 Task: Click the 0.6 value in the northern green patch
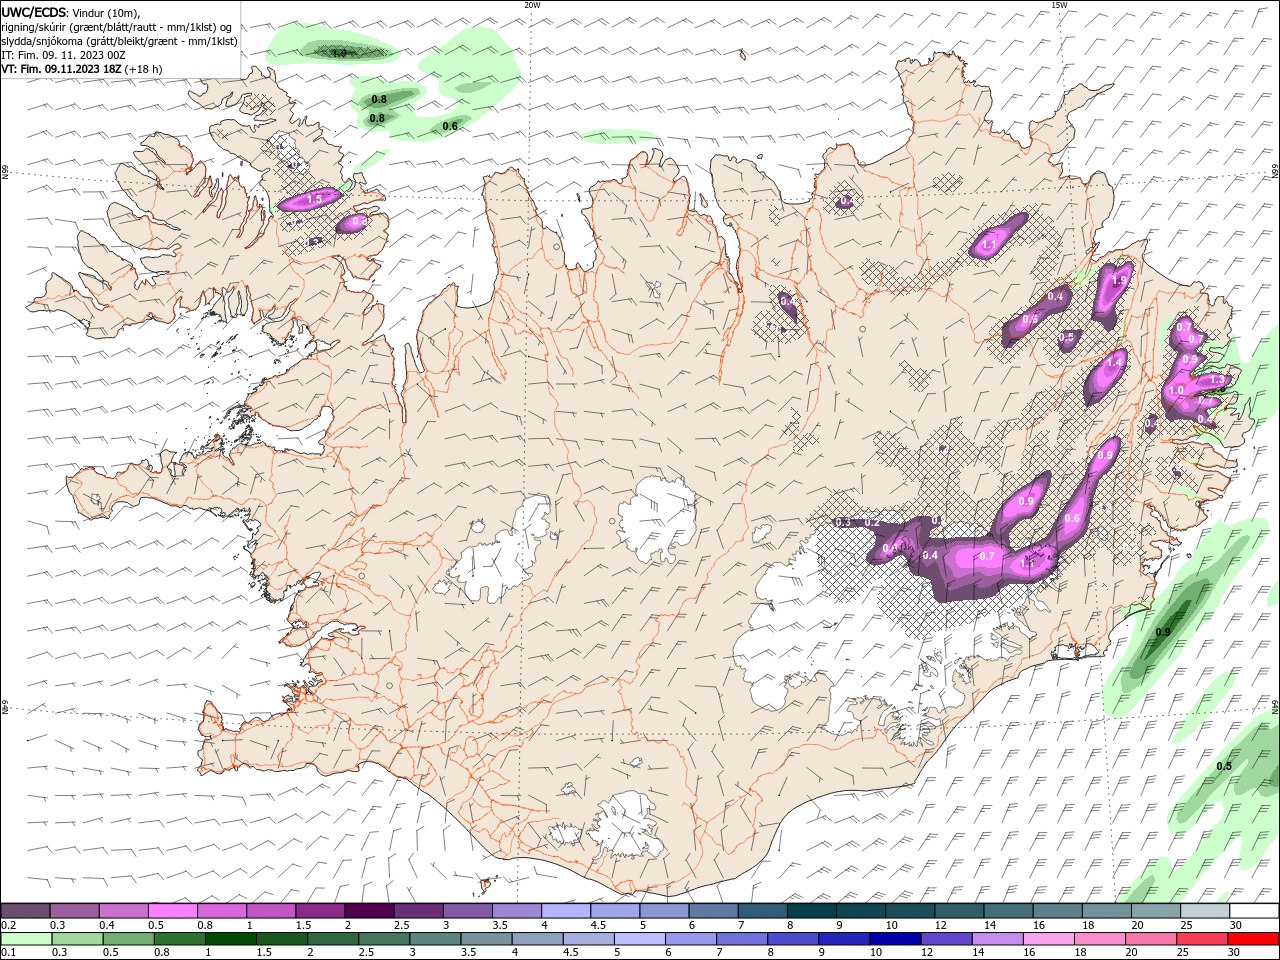point(450,126)
